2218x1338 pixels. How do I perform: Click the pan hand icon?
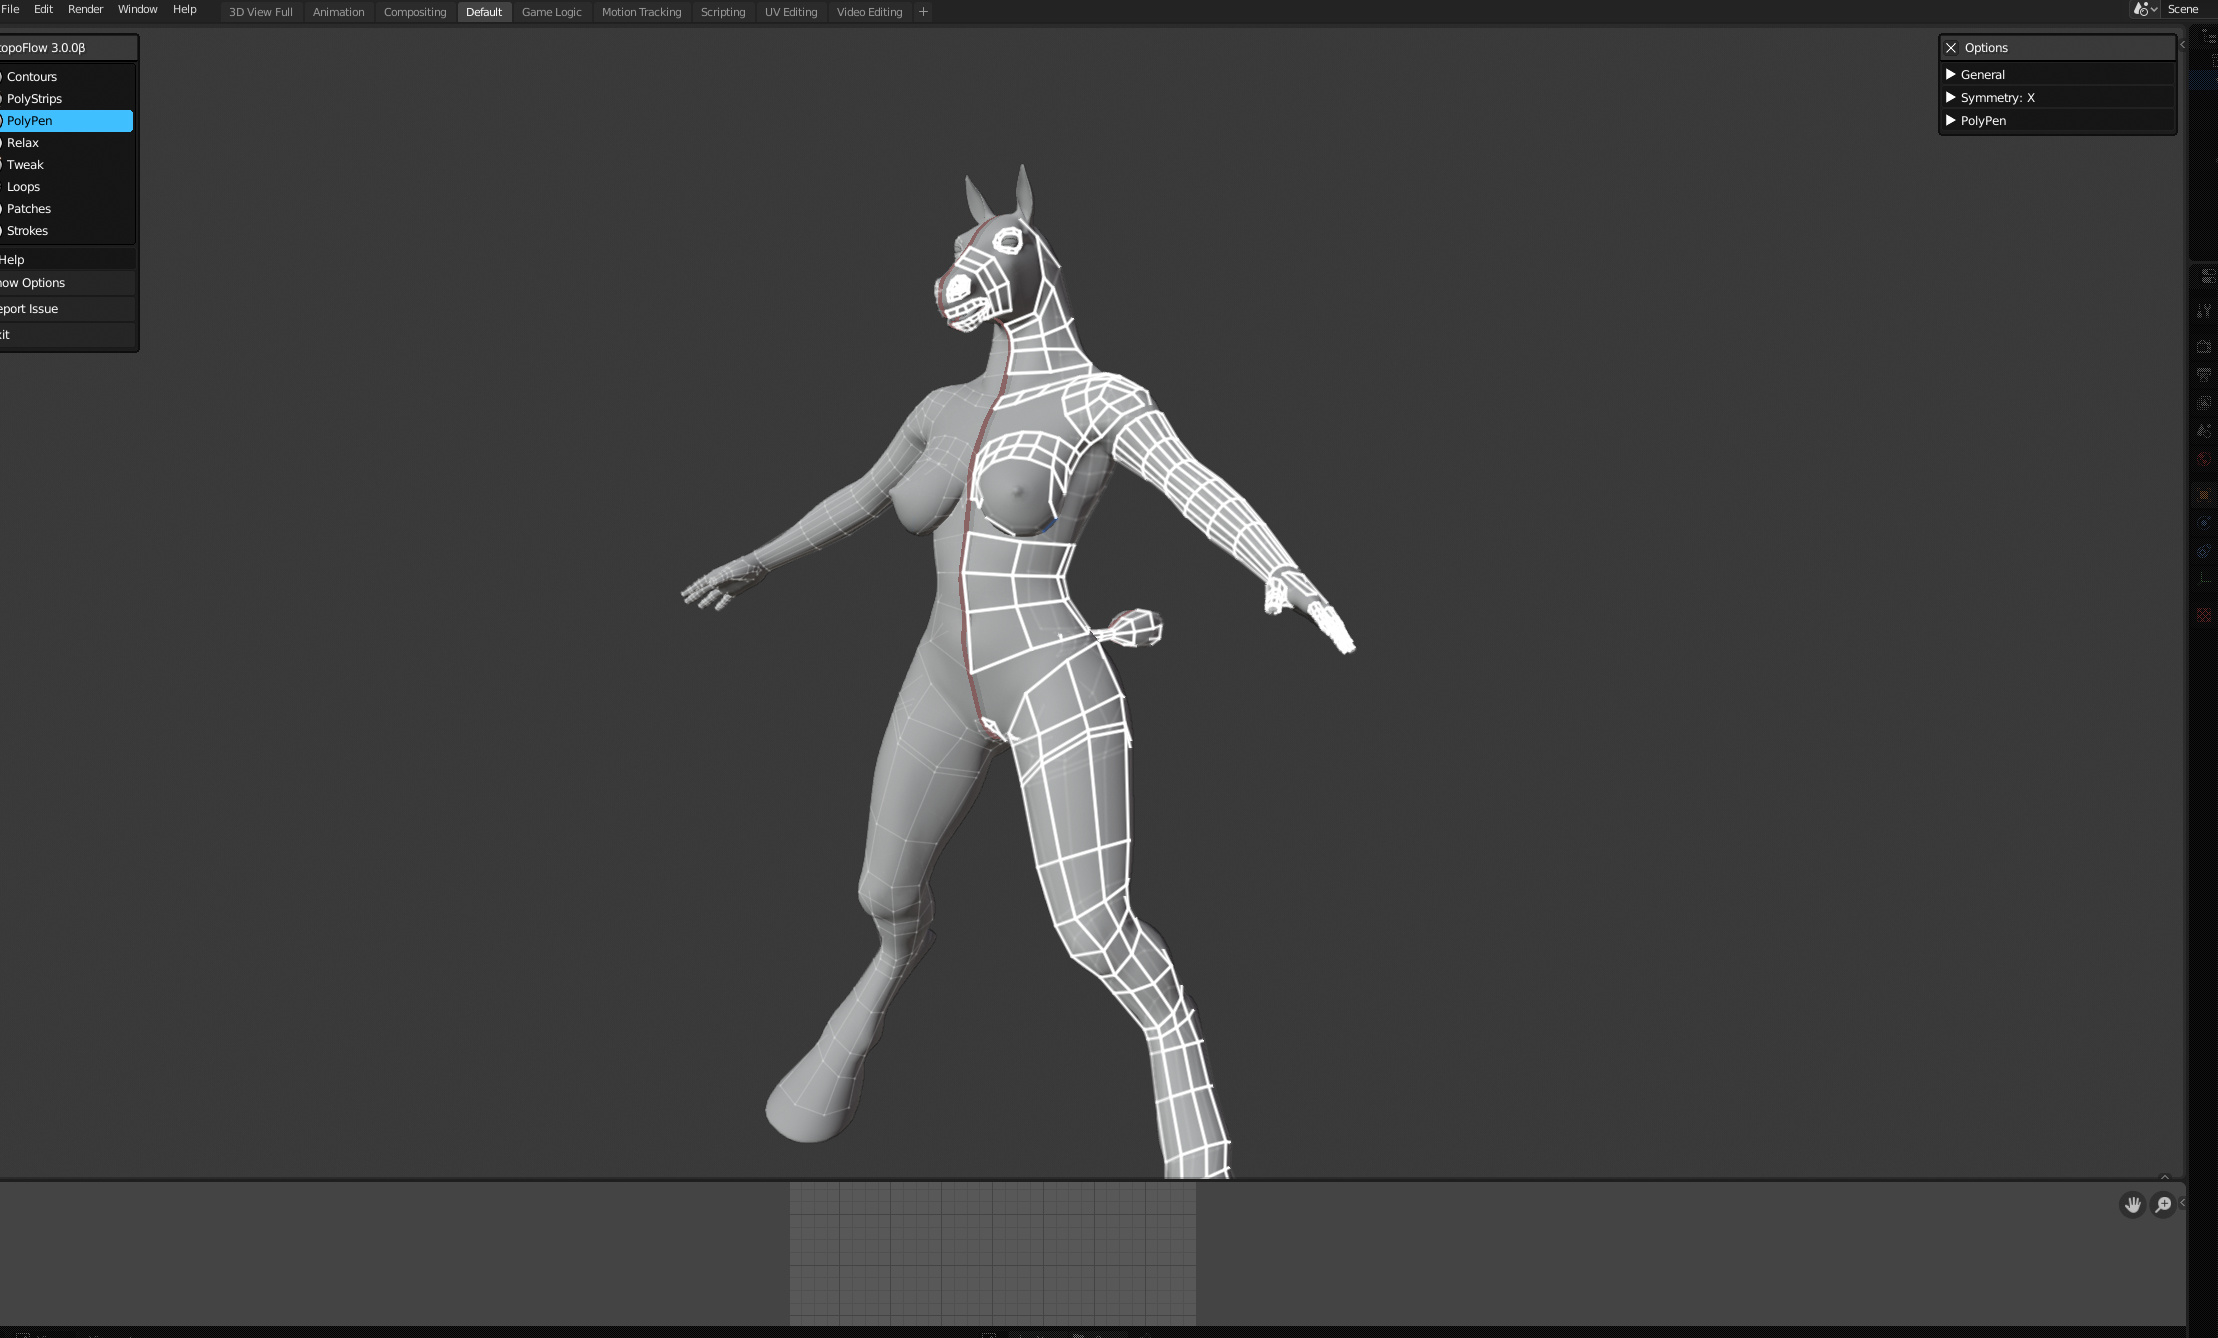2132,1205
